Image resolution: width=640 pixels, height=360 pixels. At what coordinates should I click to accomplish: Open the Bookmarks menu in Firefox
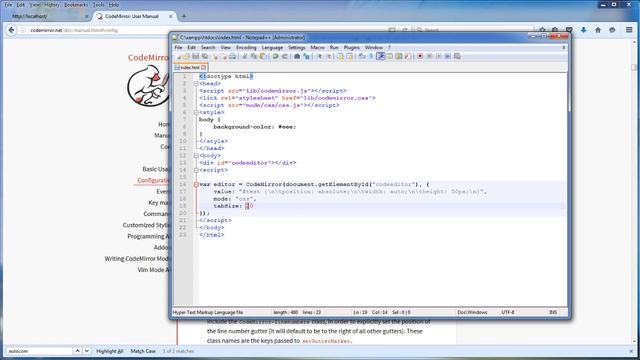(x=76, y=5)
